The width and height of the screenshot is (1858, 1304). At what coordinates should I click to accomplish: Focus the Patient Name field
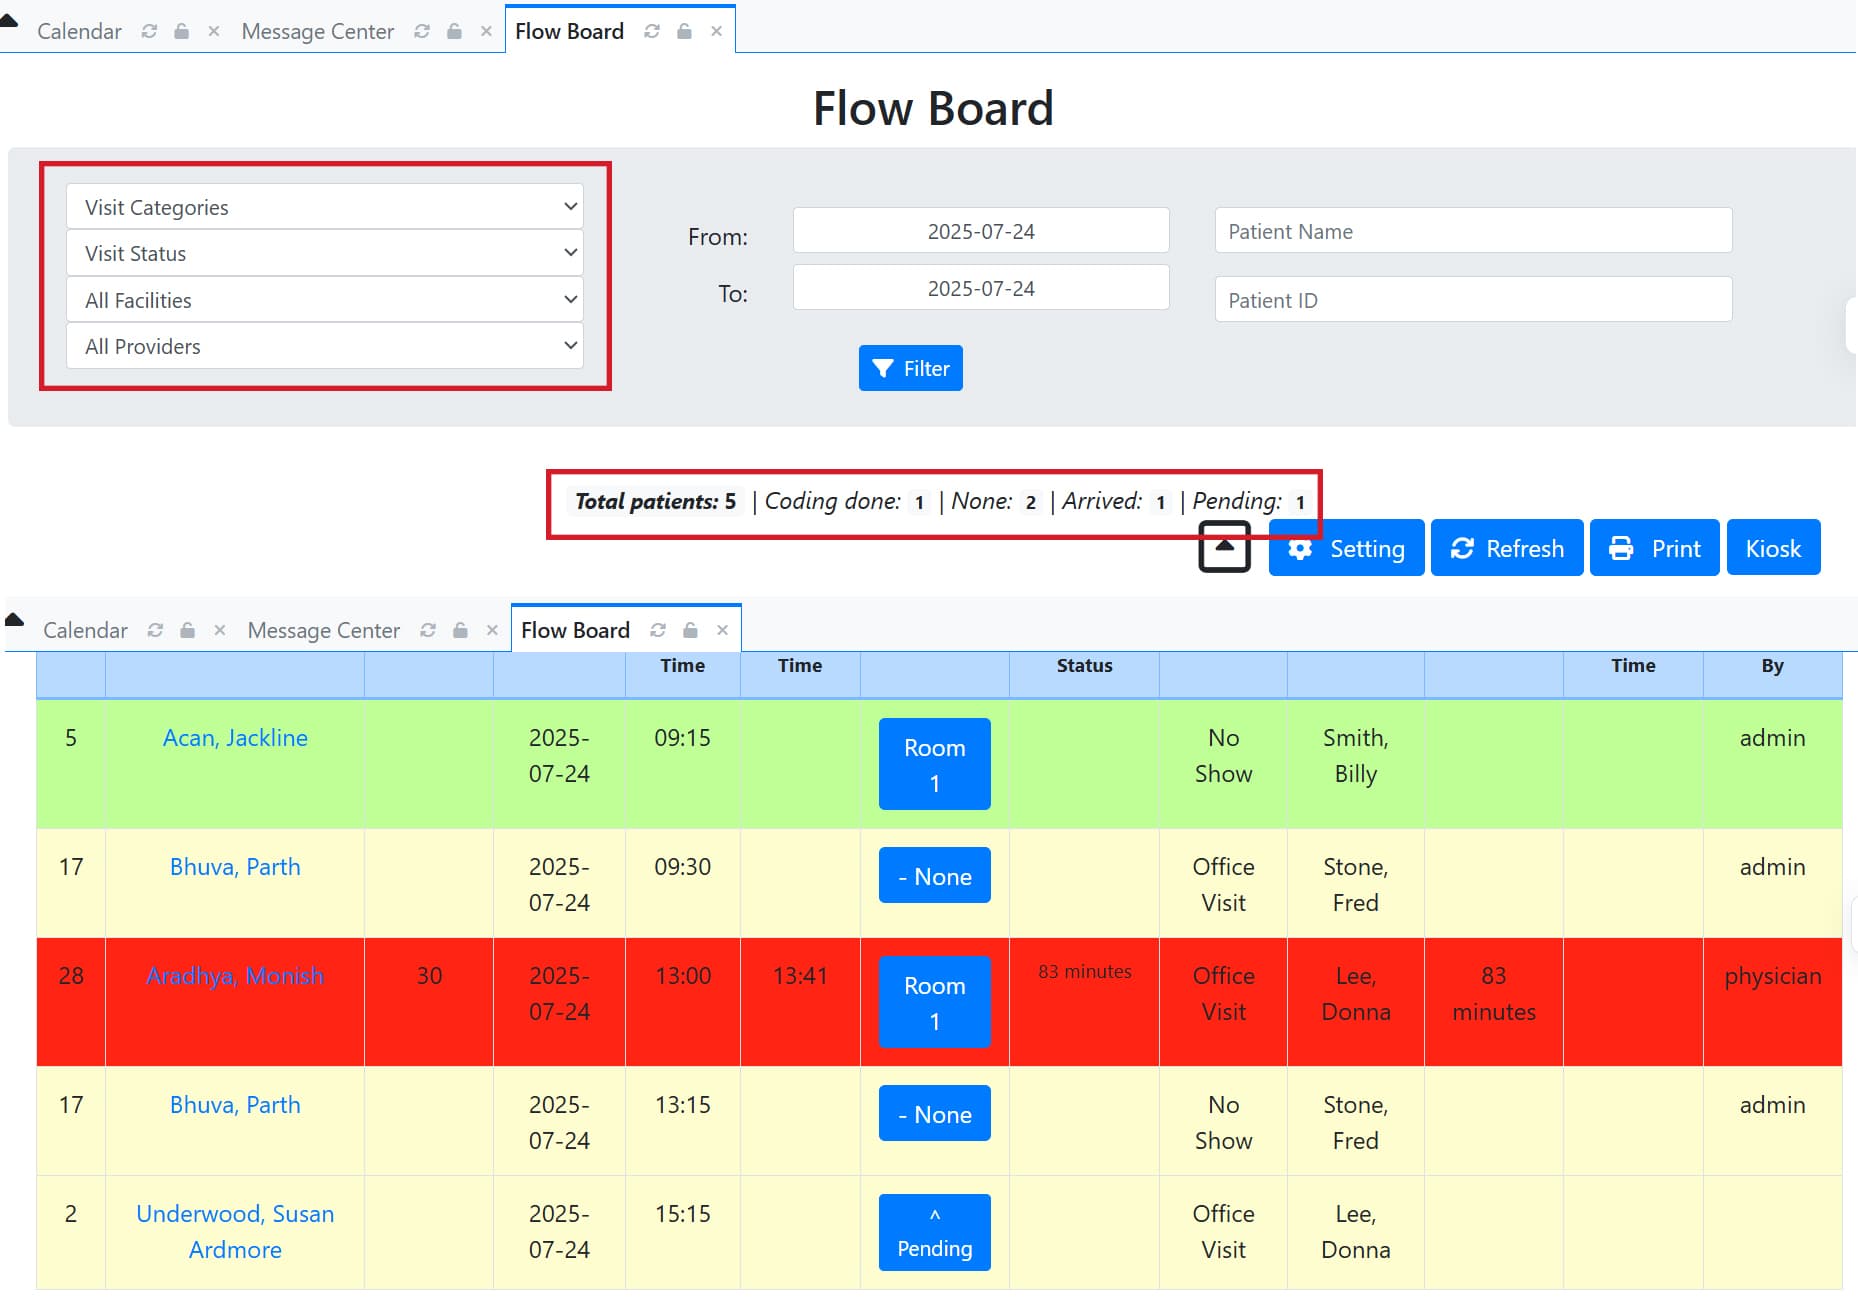coord(1473,231)
